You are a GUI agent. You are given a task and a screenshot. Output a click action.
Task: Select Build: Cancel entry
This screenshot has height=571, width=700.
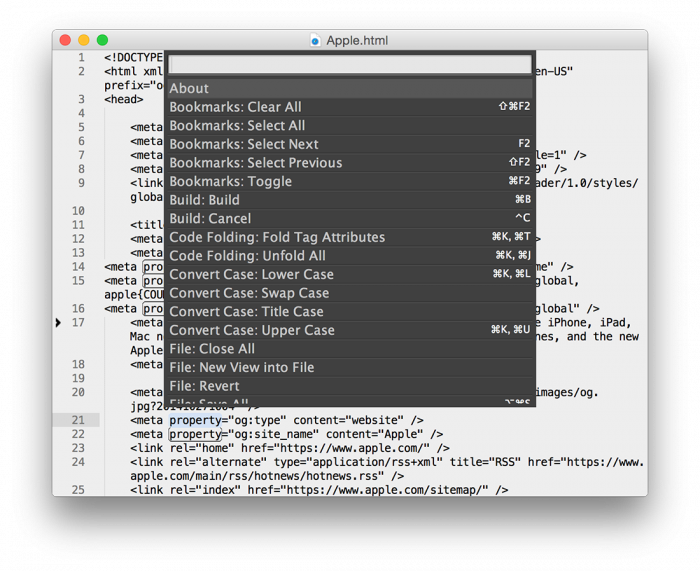pyautogui.click(x=350, y=219)
